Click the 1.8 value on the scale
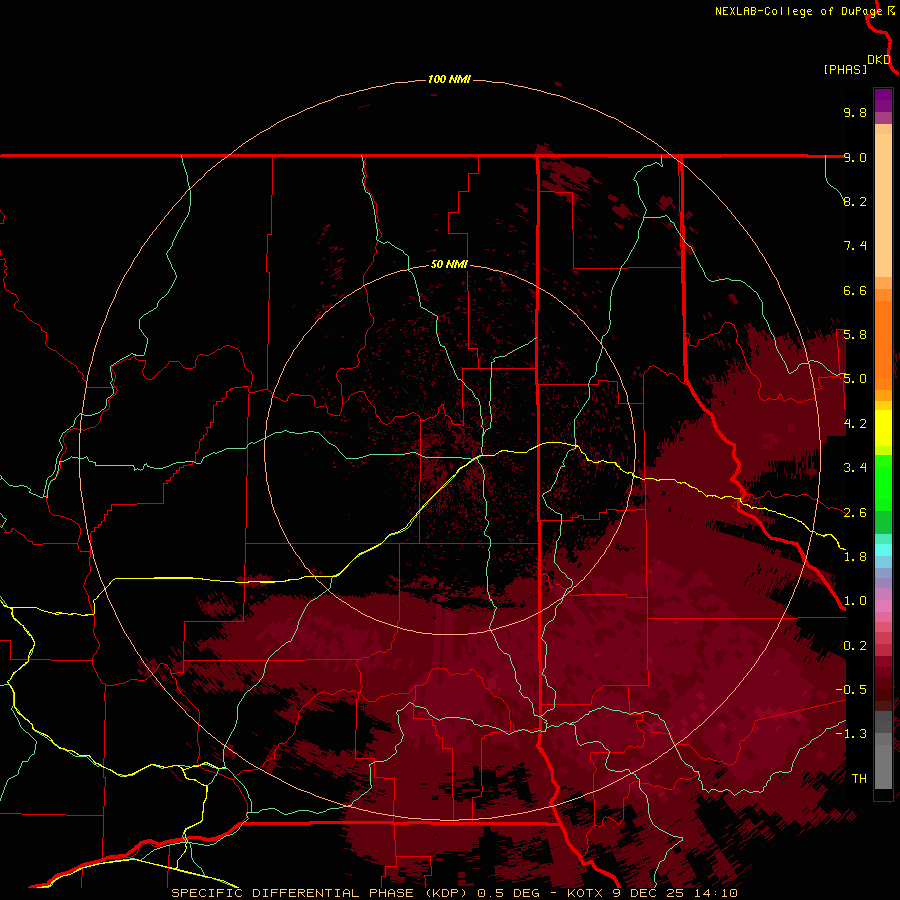 [x=855, y=557]
